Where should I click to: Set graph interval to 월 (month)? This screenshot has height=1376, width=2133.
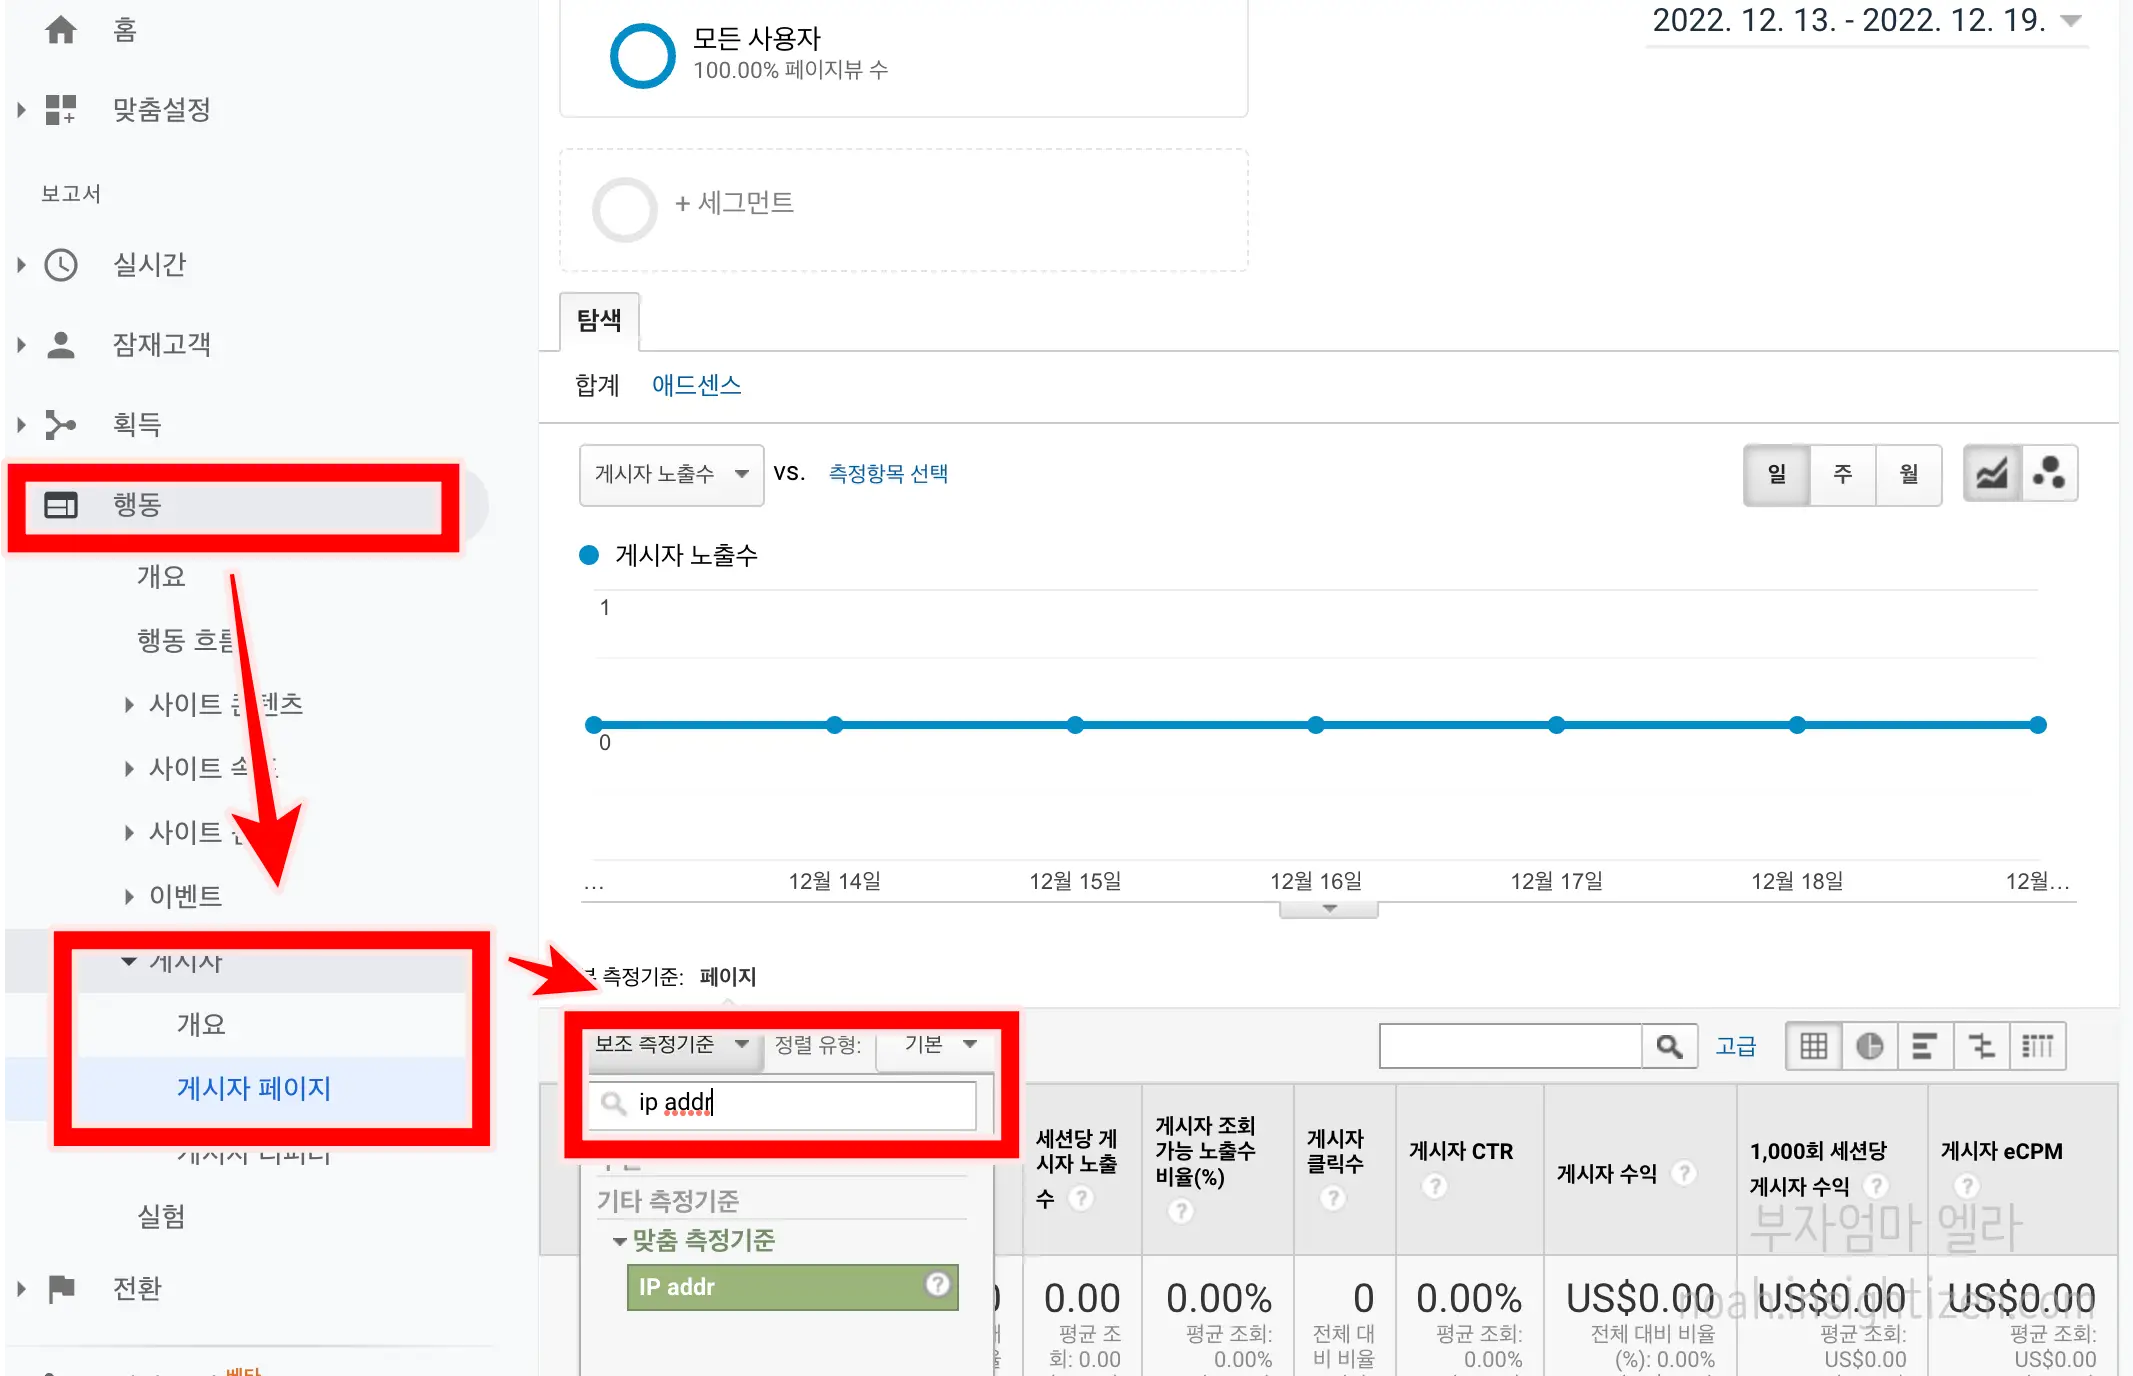pos(1908,474)
